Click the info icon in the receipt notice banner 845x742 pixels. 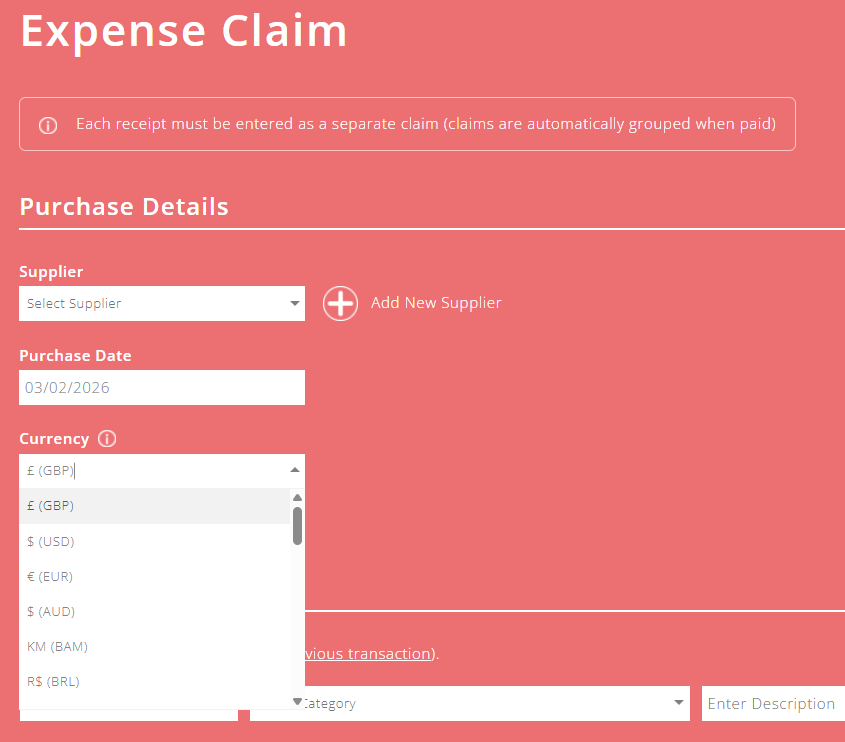click(x=48, y=124)
